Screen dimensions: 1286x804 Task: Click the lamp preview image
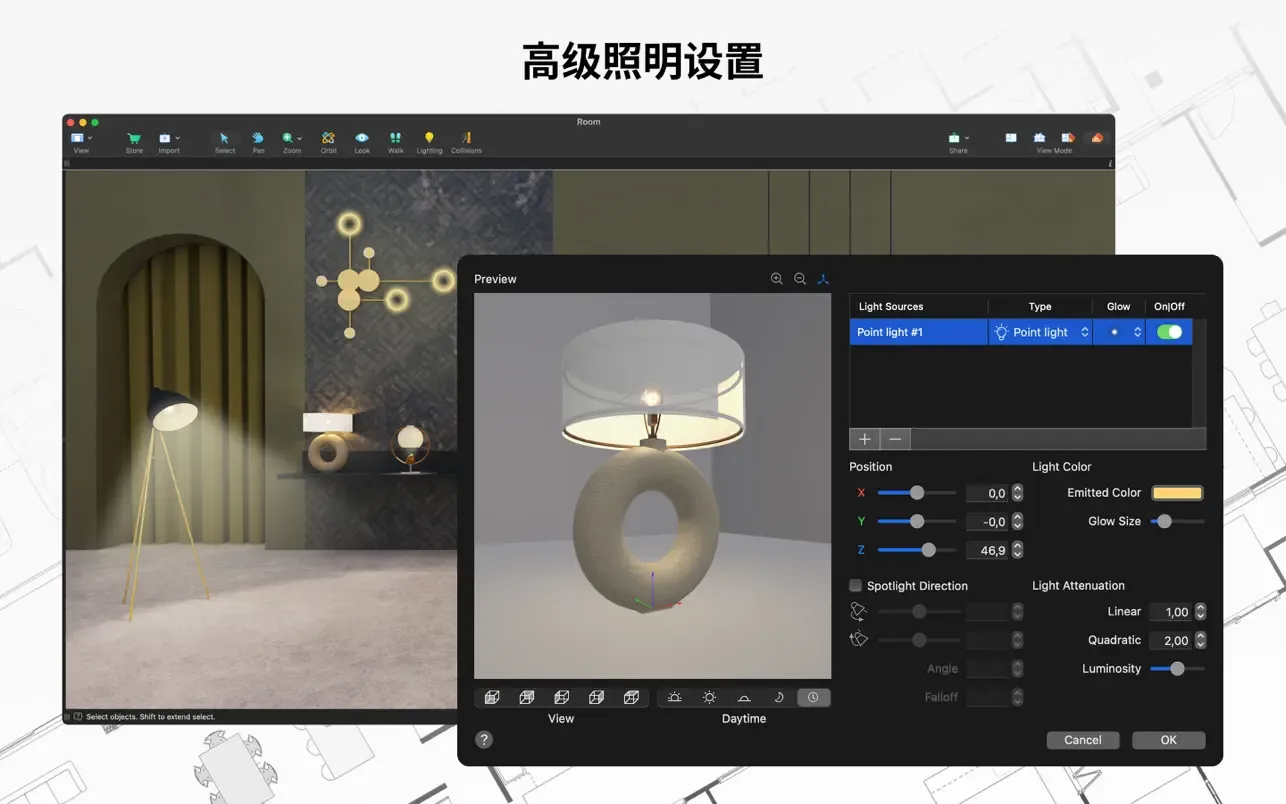pos(652,486)
